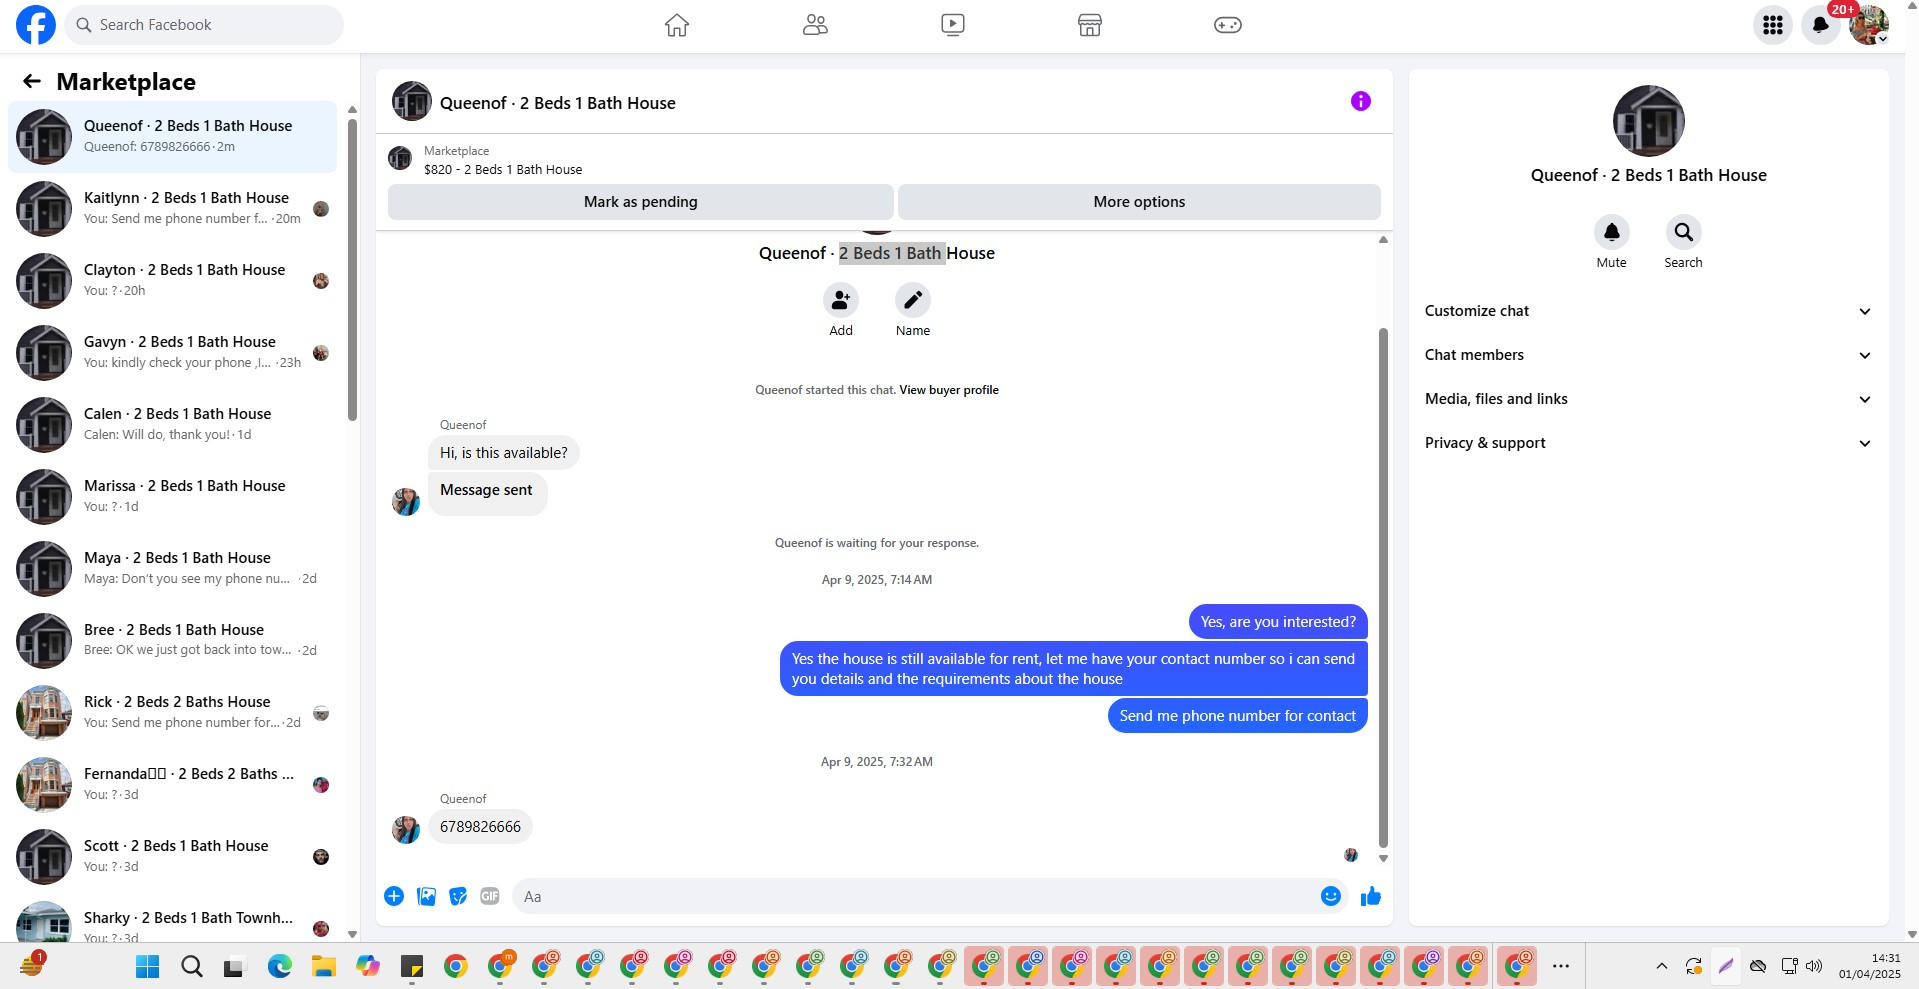Open Windows taskbar Search
This screenshot has height=989, width=1919.
click(x=192, y=966)
